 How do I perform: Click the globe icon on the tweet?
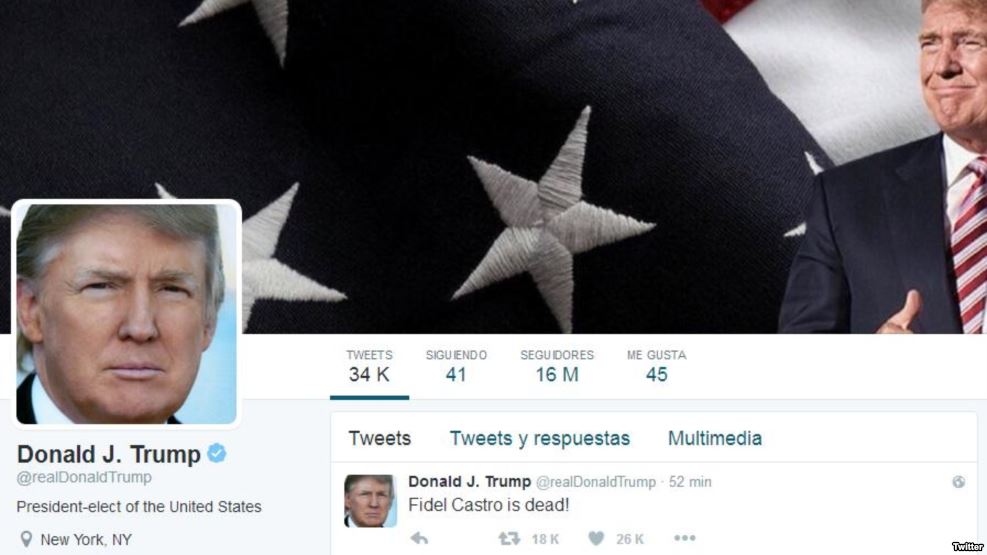(x=959, y=482)
